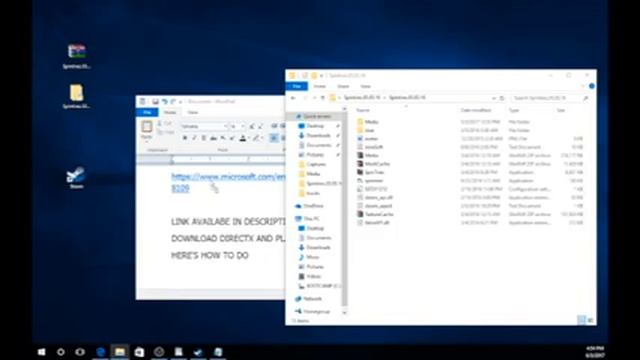Open the Steam desktop shortcut
Screen dimensions: 640x360
pyautogui.click(x=76, y=178)
